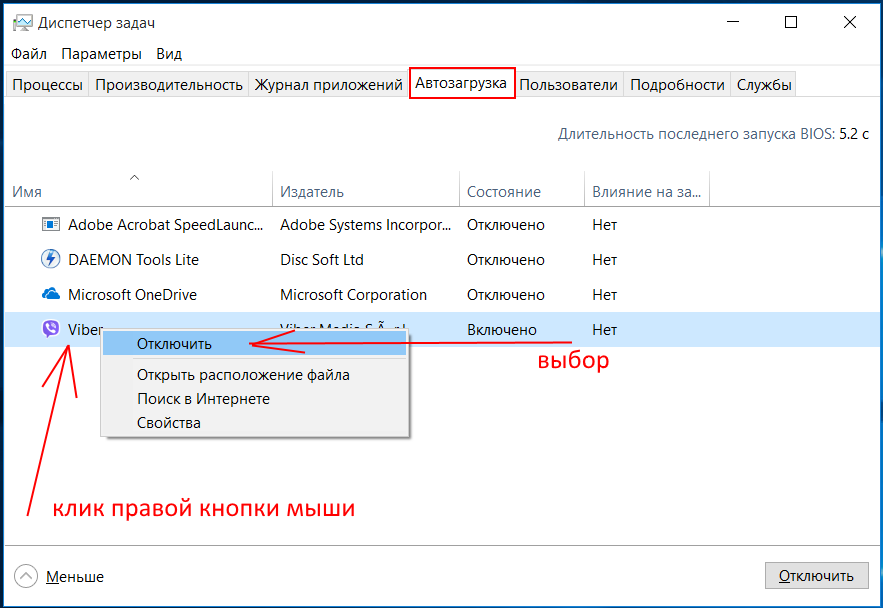
Task: Sort by the Влияние на за... column header
Action: [x=647, y=189]
